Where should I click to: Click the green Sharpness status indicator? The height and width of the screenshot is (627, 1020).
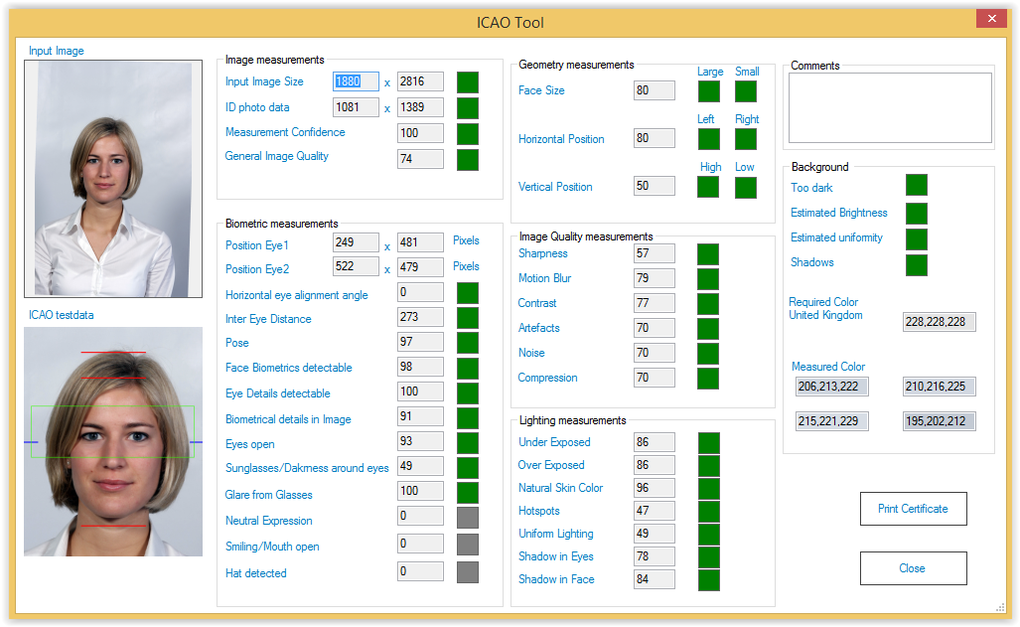tap(708, 254)
